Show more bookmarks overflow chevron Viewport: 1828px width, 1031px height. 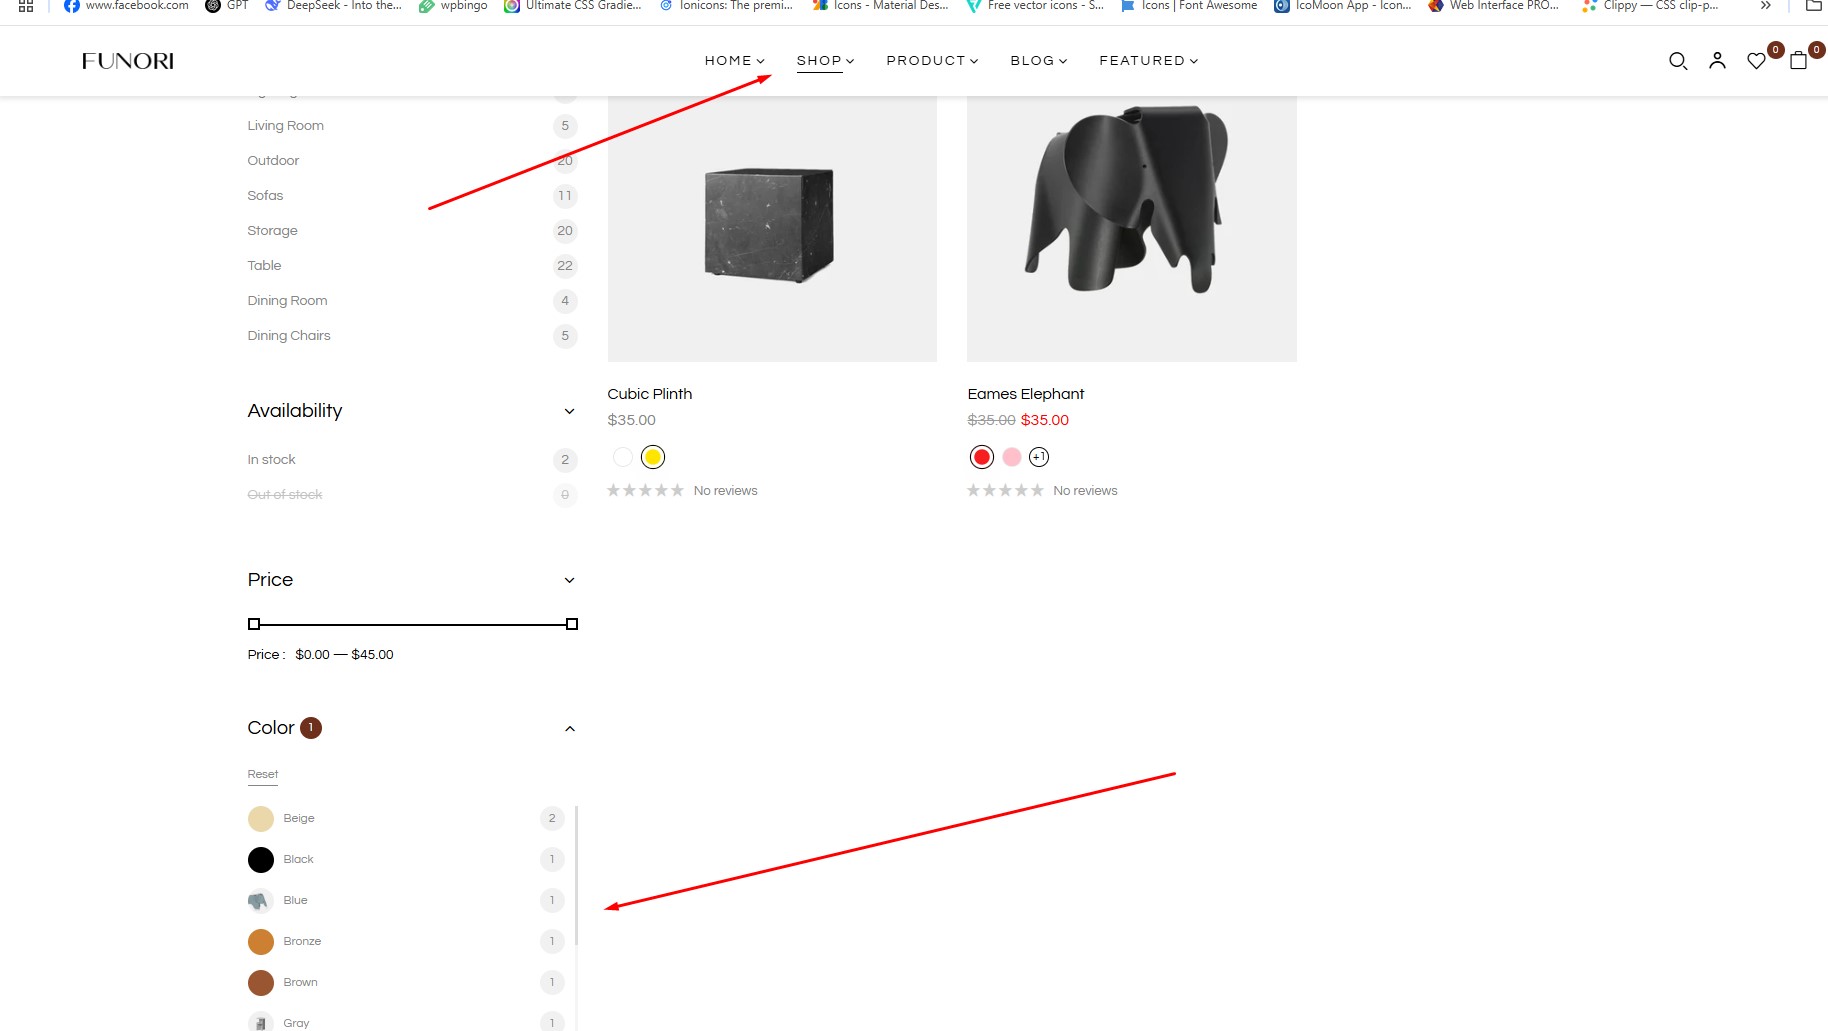click(x=1766, y=6)
